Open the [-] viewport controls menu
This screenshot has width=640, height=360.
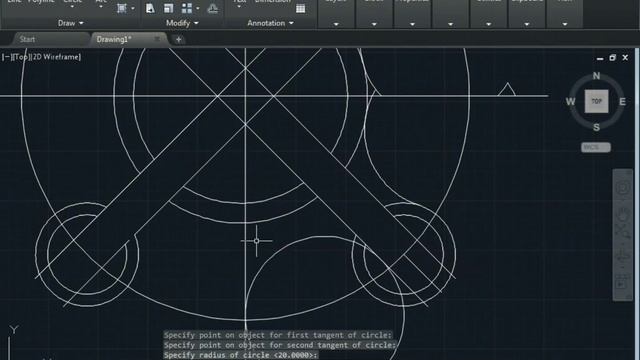click(x=6, y=57)
